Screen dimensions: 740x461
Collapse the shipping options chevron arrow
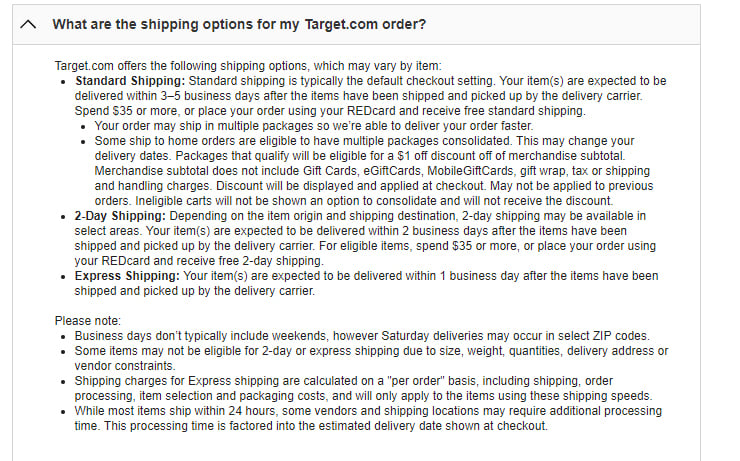click(x=28, y=24)
